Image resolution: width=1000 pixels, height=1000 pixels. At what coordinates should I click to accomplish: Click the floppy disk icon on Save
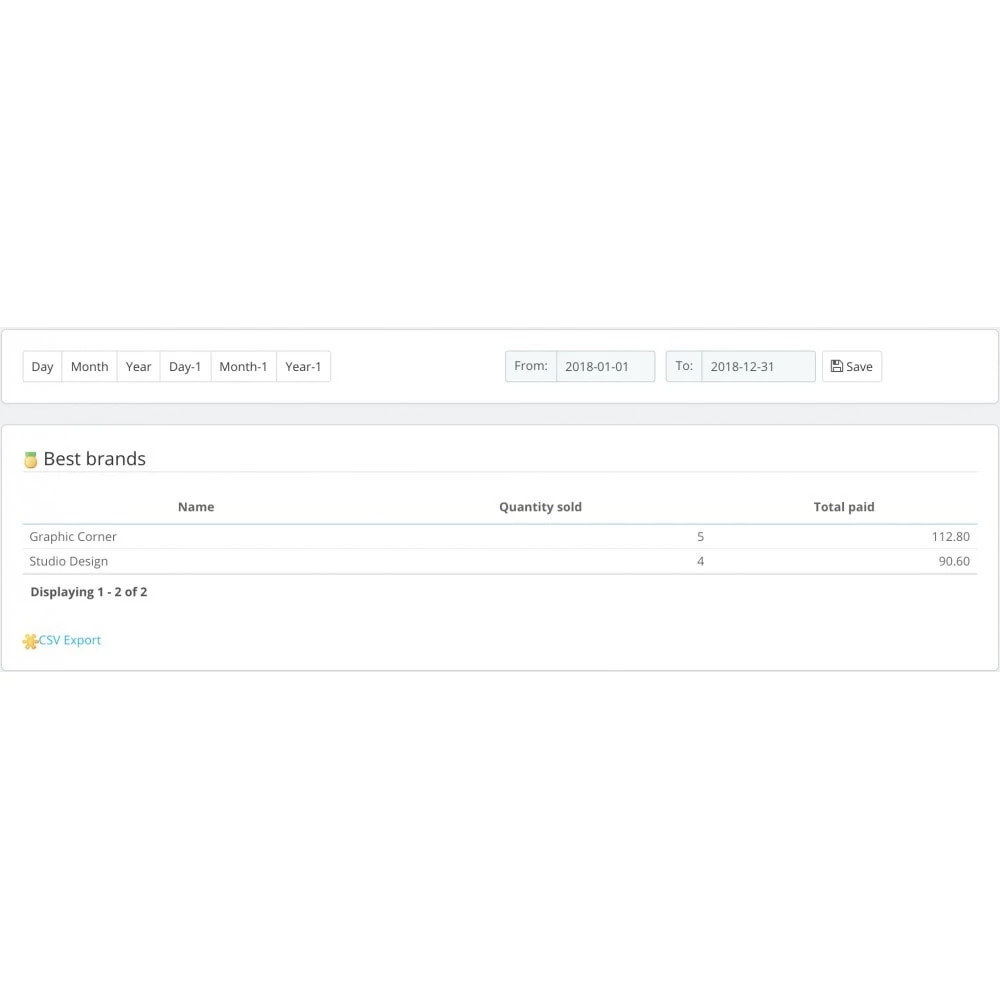(837, 367)
